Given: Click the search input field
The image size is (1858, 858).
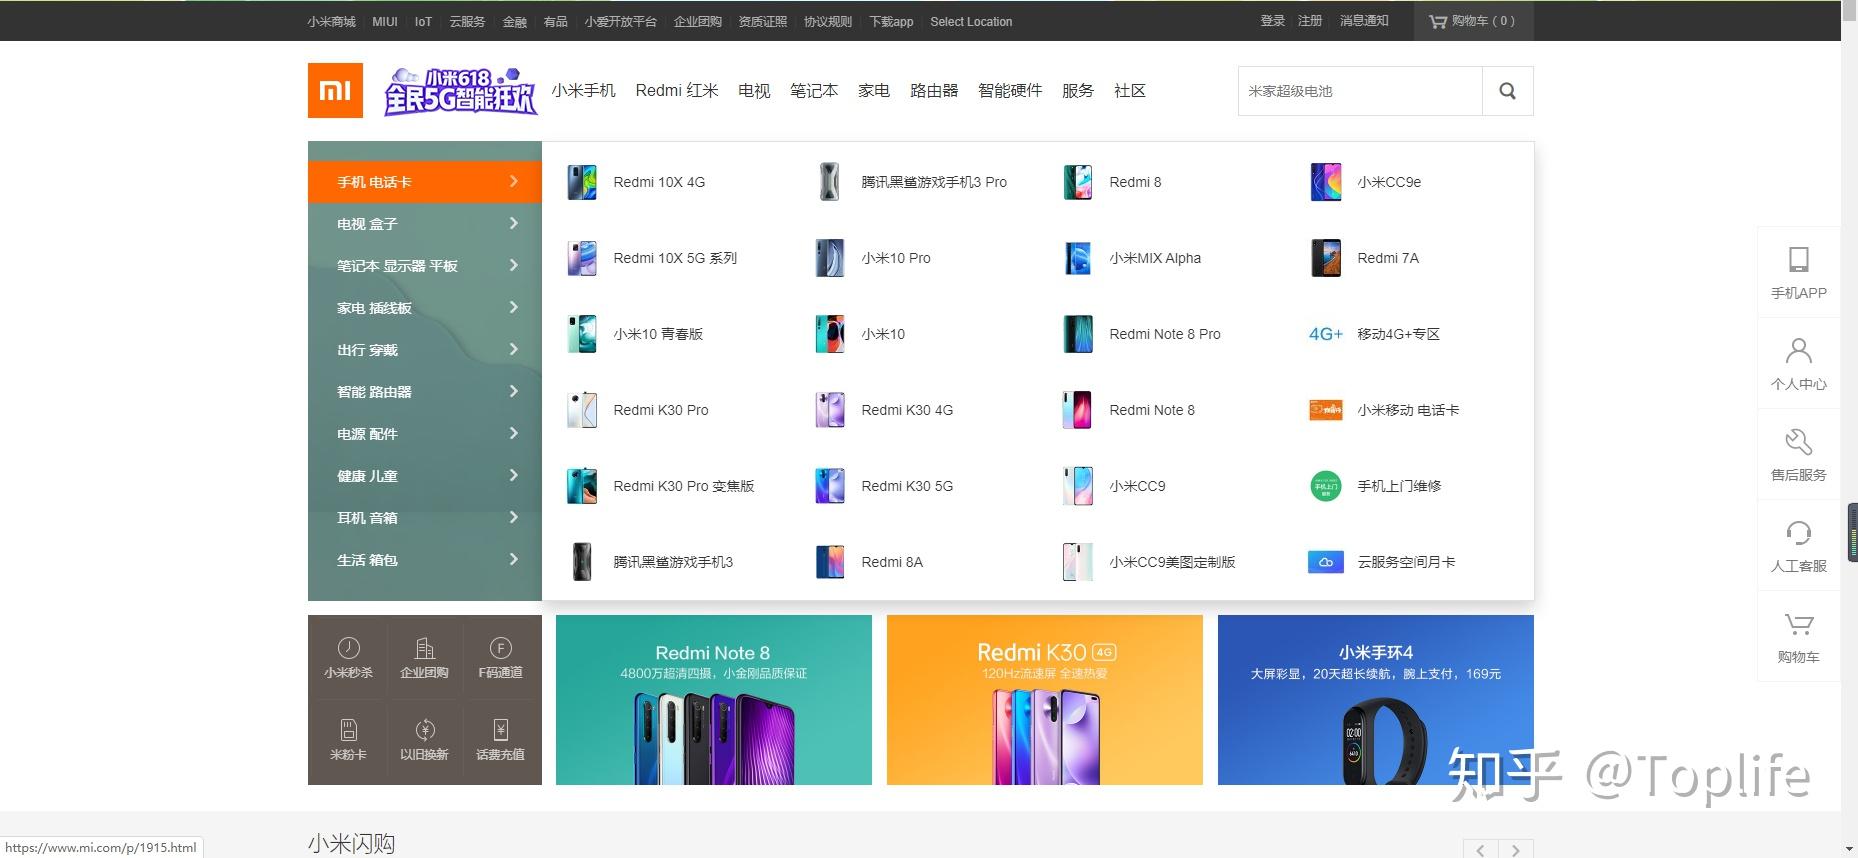Looking at the screenshot, I should (x=1360, y=91).
